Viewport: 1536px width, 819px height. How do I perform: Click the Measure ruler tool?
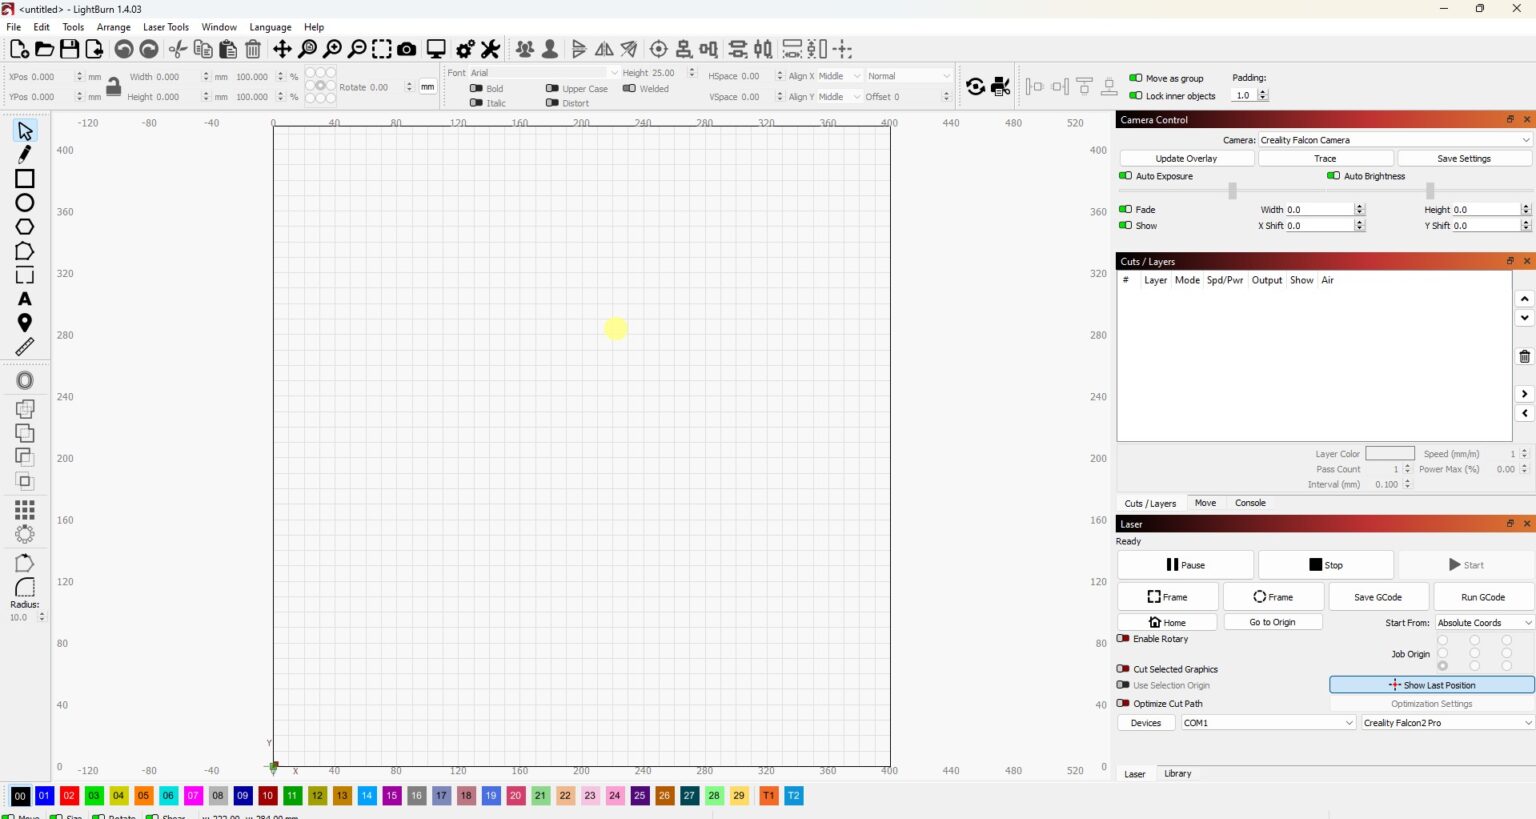click(24, 347)
